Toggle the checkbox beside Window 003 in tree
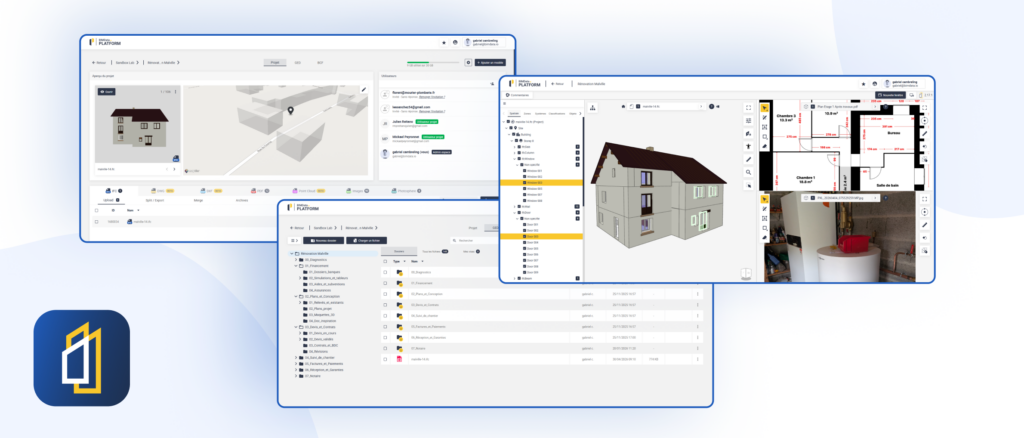Image resolution: width=1024 pixels, height=438 pixels. coord(524,183)
